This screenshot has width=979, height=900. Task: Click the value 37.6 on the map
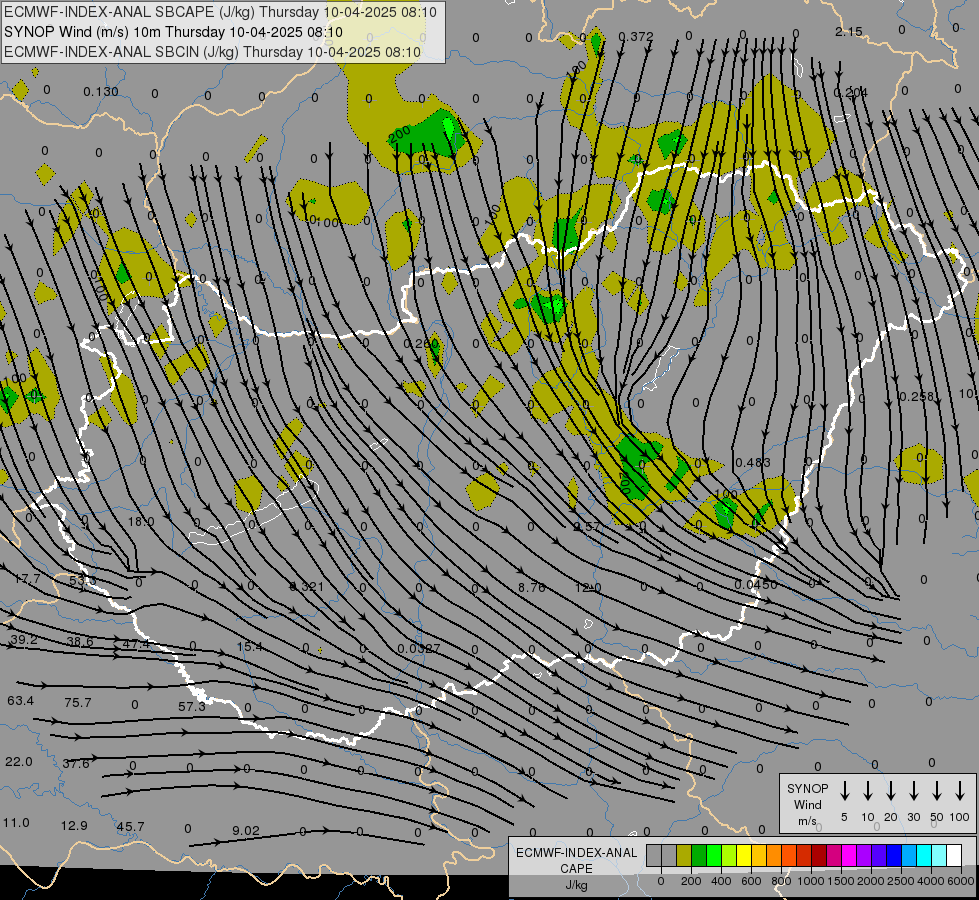point(76,764)
